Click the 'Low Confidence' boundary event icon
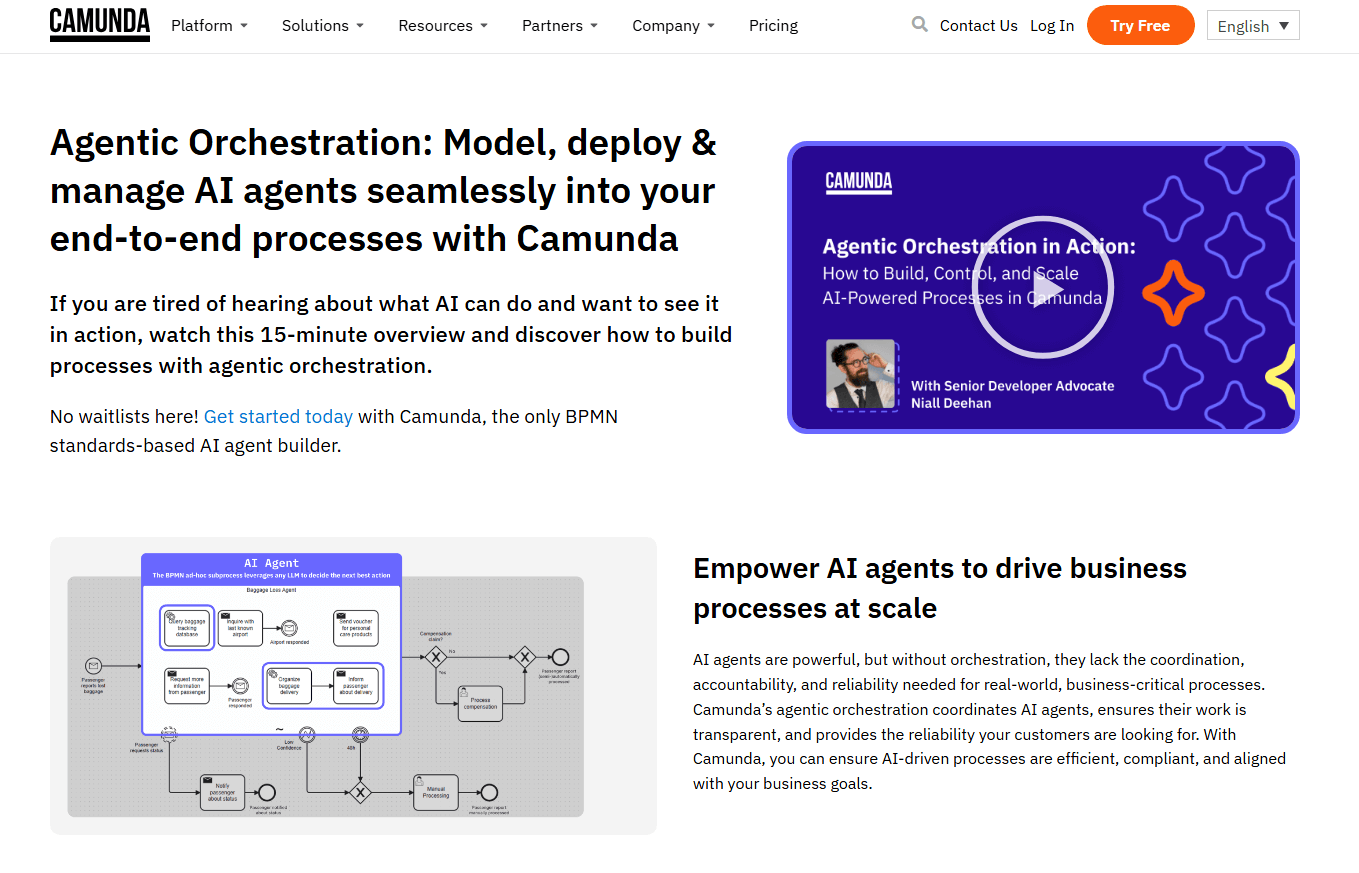 click(308, 735)
